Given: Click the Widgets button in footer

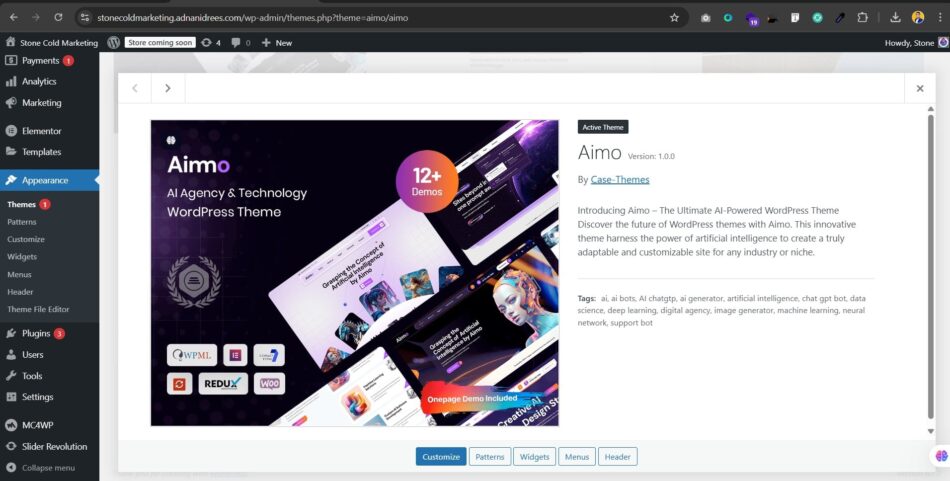Looking at the screenshot, I should point(534,457).
